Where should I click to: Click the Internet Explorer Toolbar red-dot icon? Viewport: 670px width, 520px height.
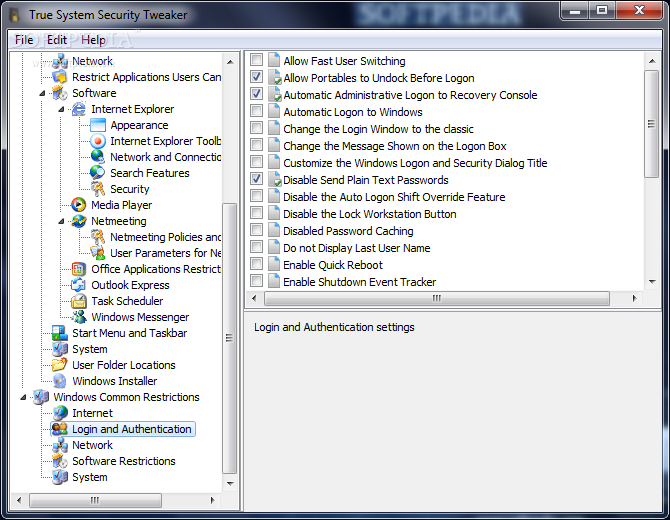coord(98,141)
